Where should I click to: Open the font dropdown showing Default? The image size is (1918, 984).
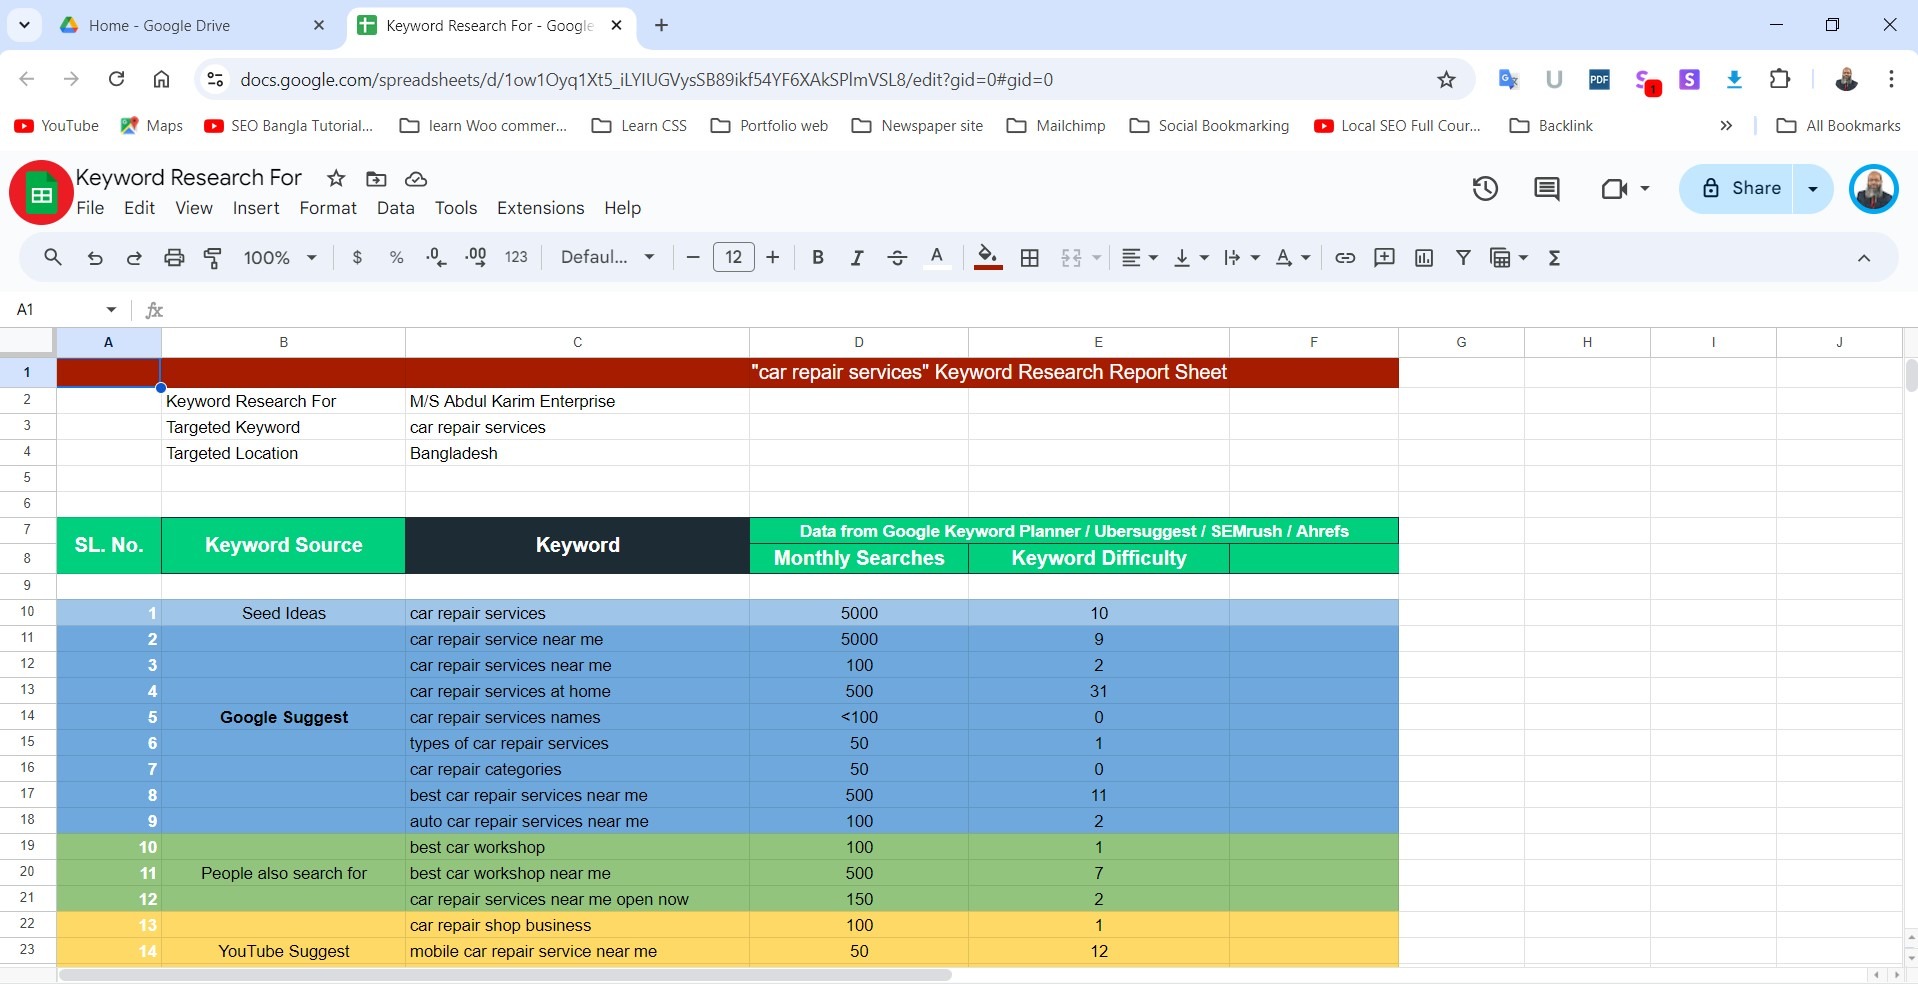pyautogui.click(x=605, y=257)
